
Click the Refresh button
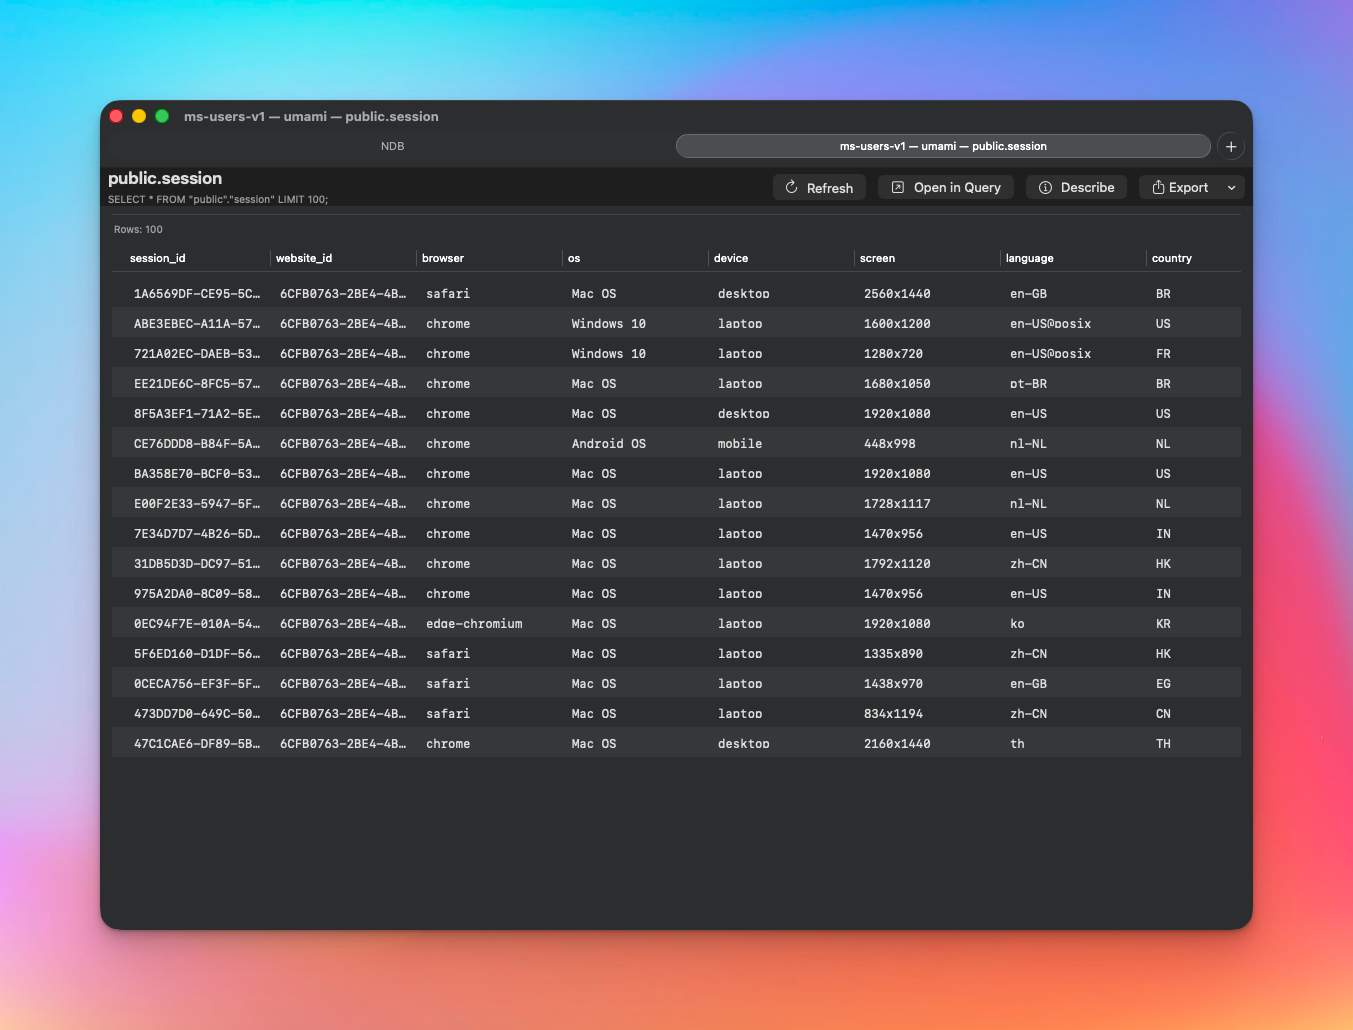(x=820, y=187)
